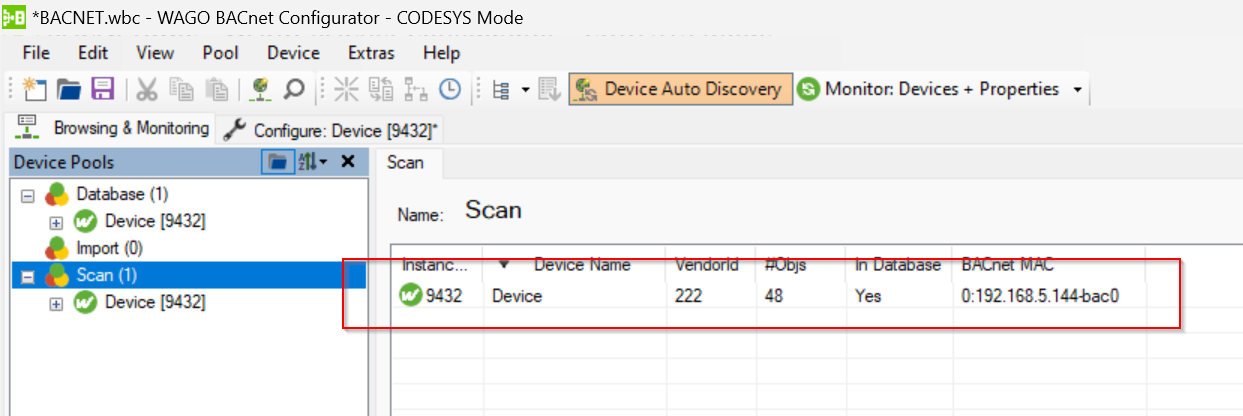Toggle folder view in Device Pools header

tap(277, 161)
